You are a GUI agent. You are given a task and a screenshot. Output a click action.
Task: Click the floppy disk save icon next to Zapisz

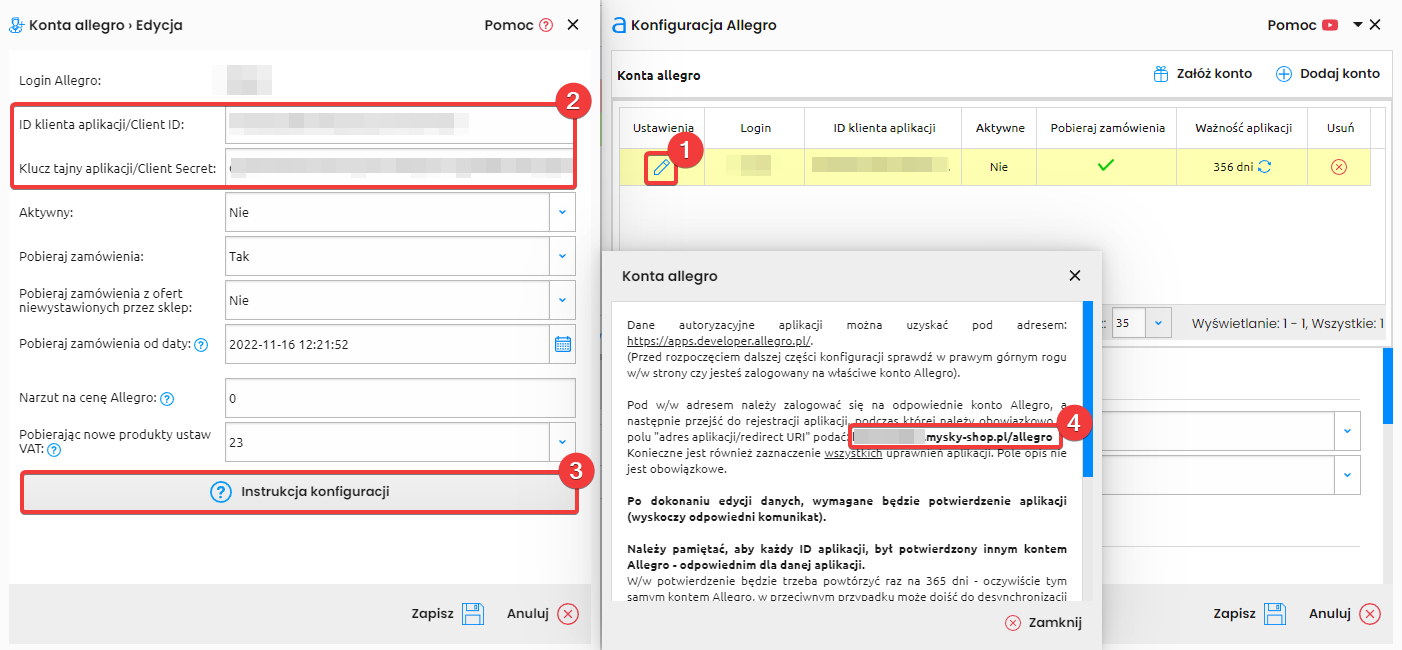pos(472,613)
